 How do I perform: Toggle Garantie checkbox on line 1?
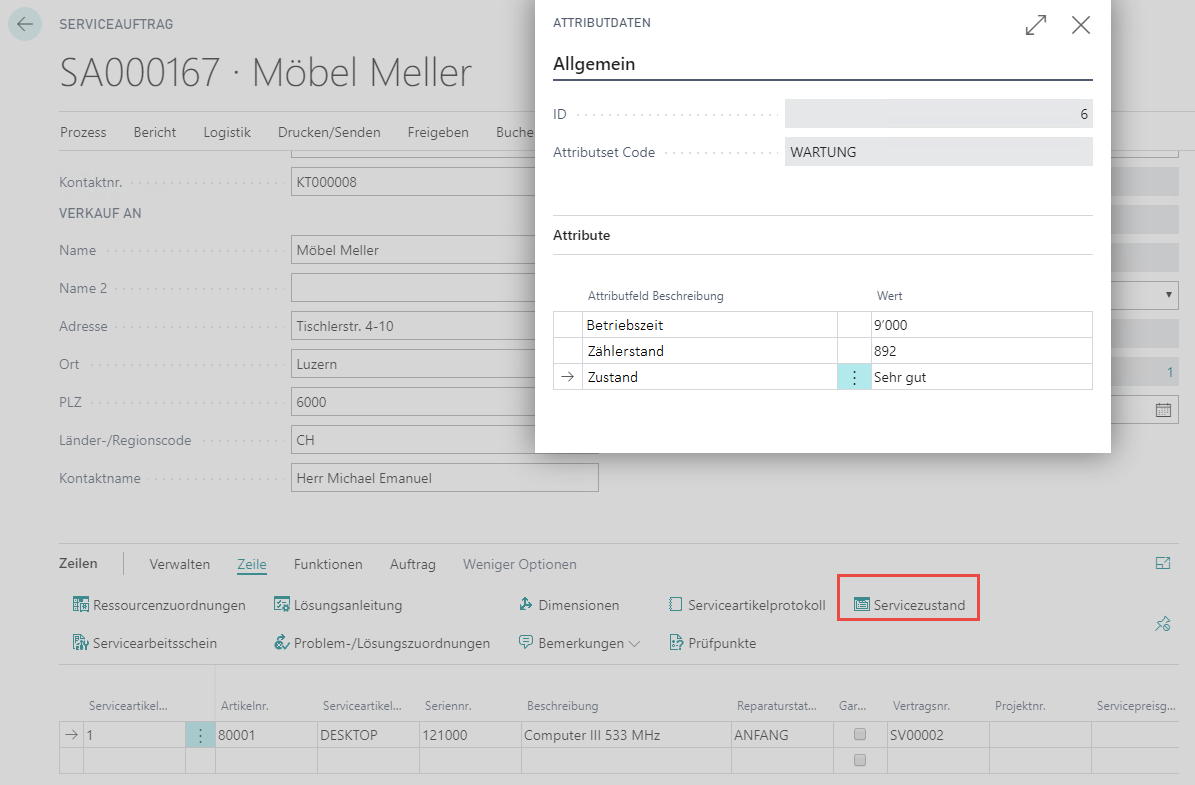tap(860, 735)
